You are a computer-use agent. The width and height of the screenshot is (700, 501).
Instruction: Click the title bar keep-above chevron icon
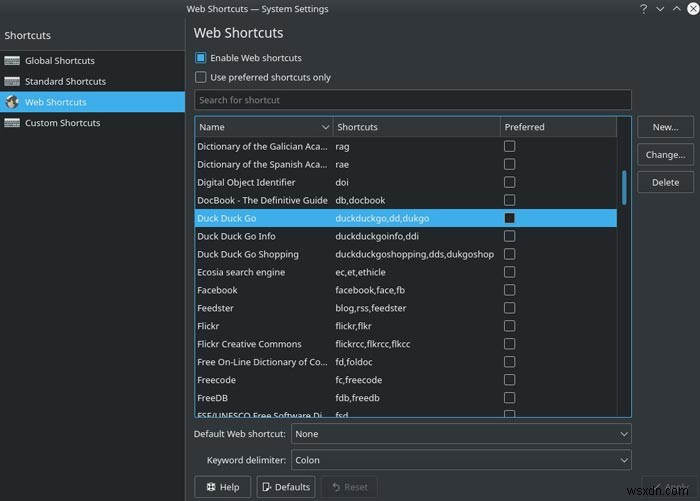point(676,9)
